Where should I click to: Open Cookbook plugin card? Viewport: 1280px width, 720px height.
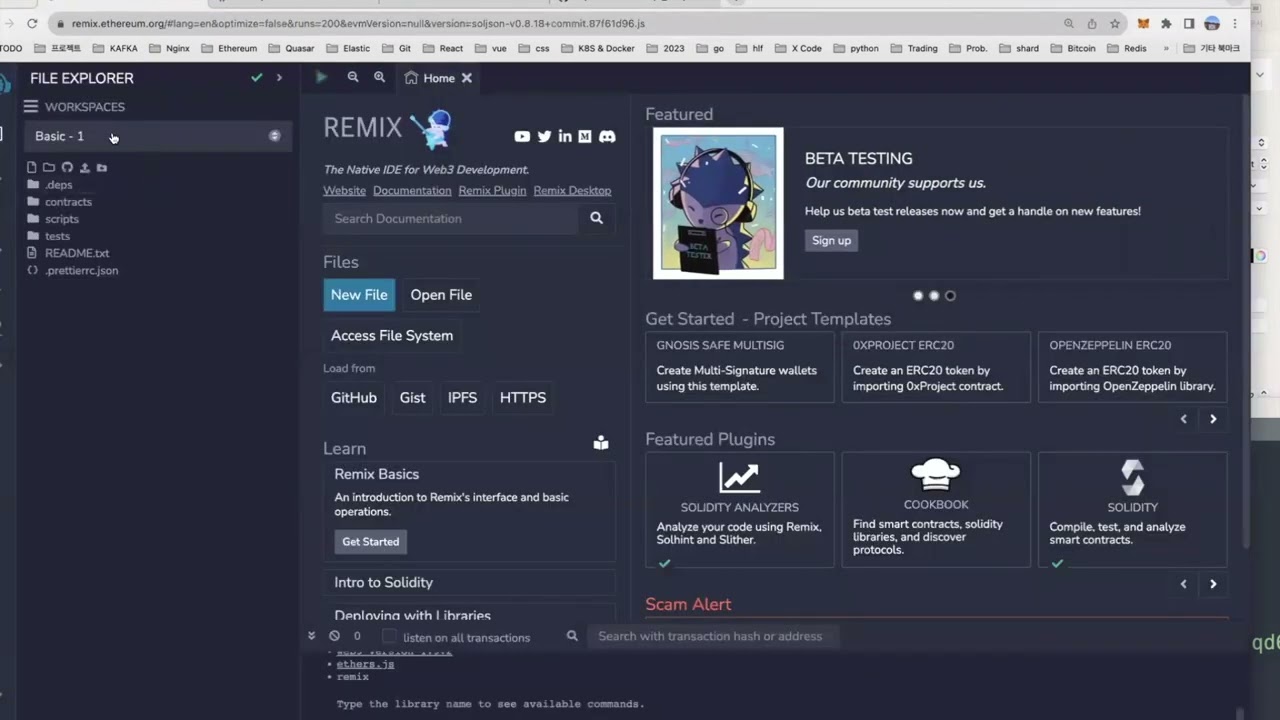click(x=936, y=510)
